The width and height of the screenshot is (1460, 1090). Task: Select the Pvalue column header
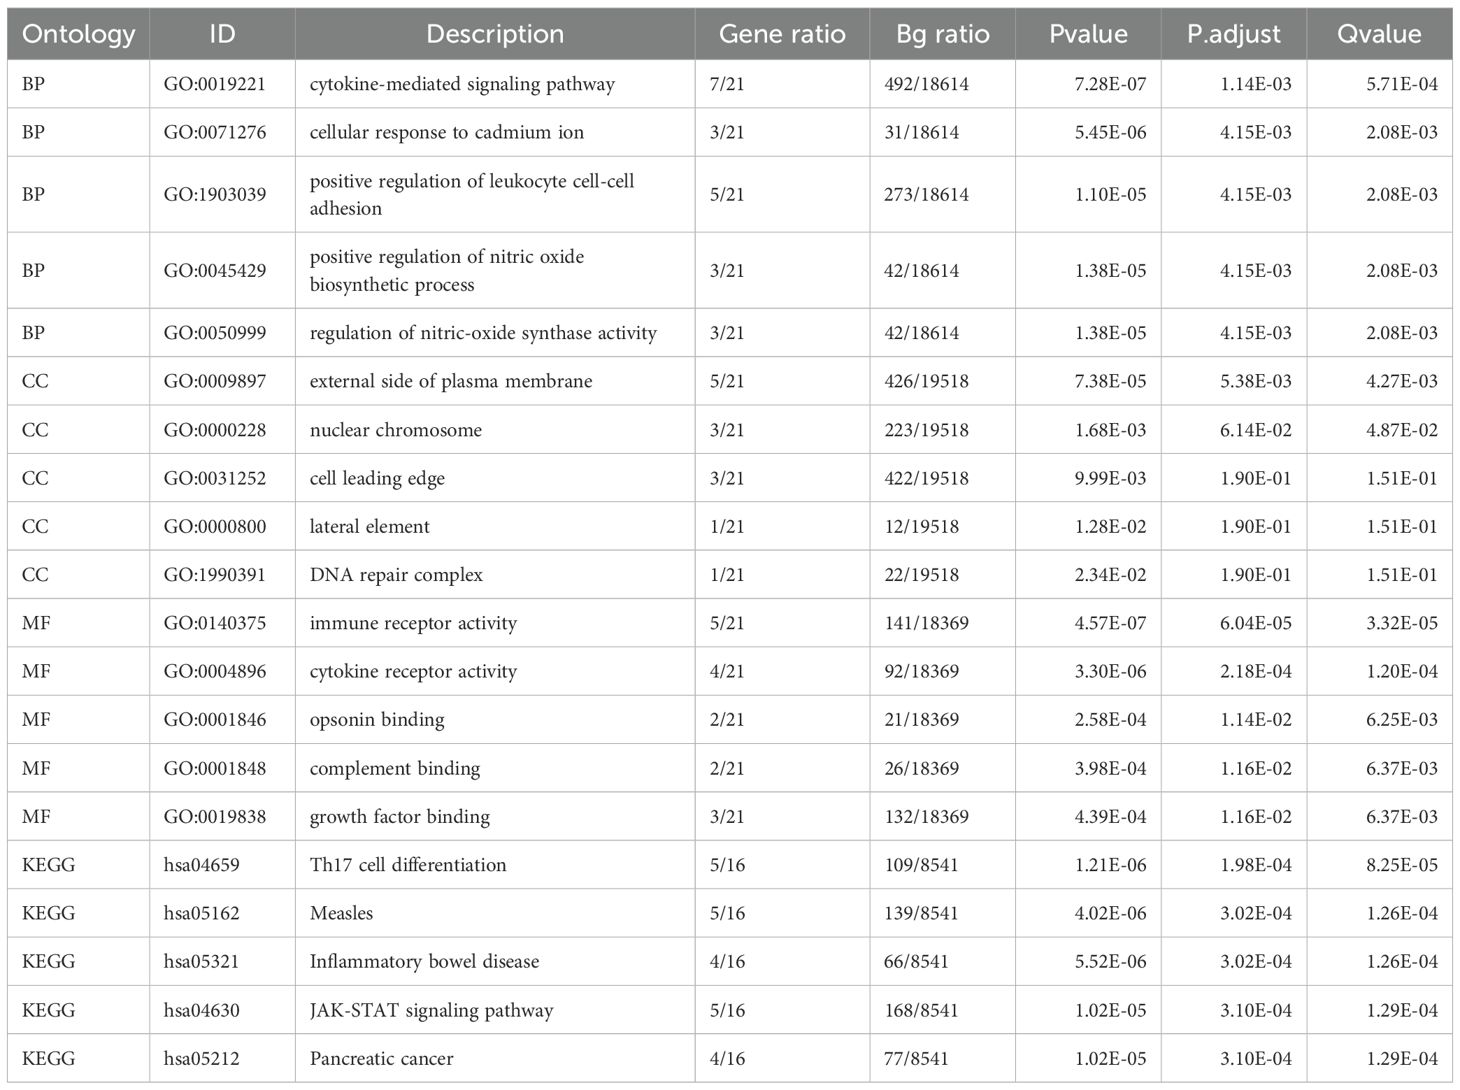[1088, 34]
